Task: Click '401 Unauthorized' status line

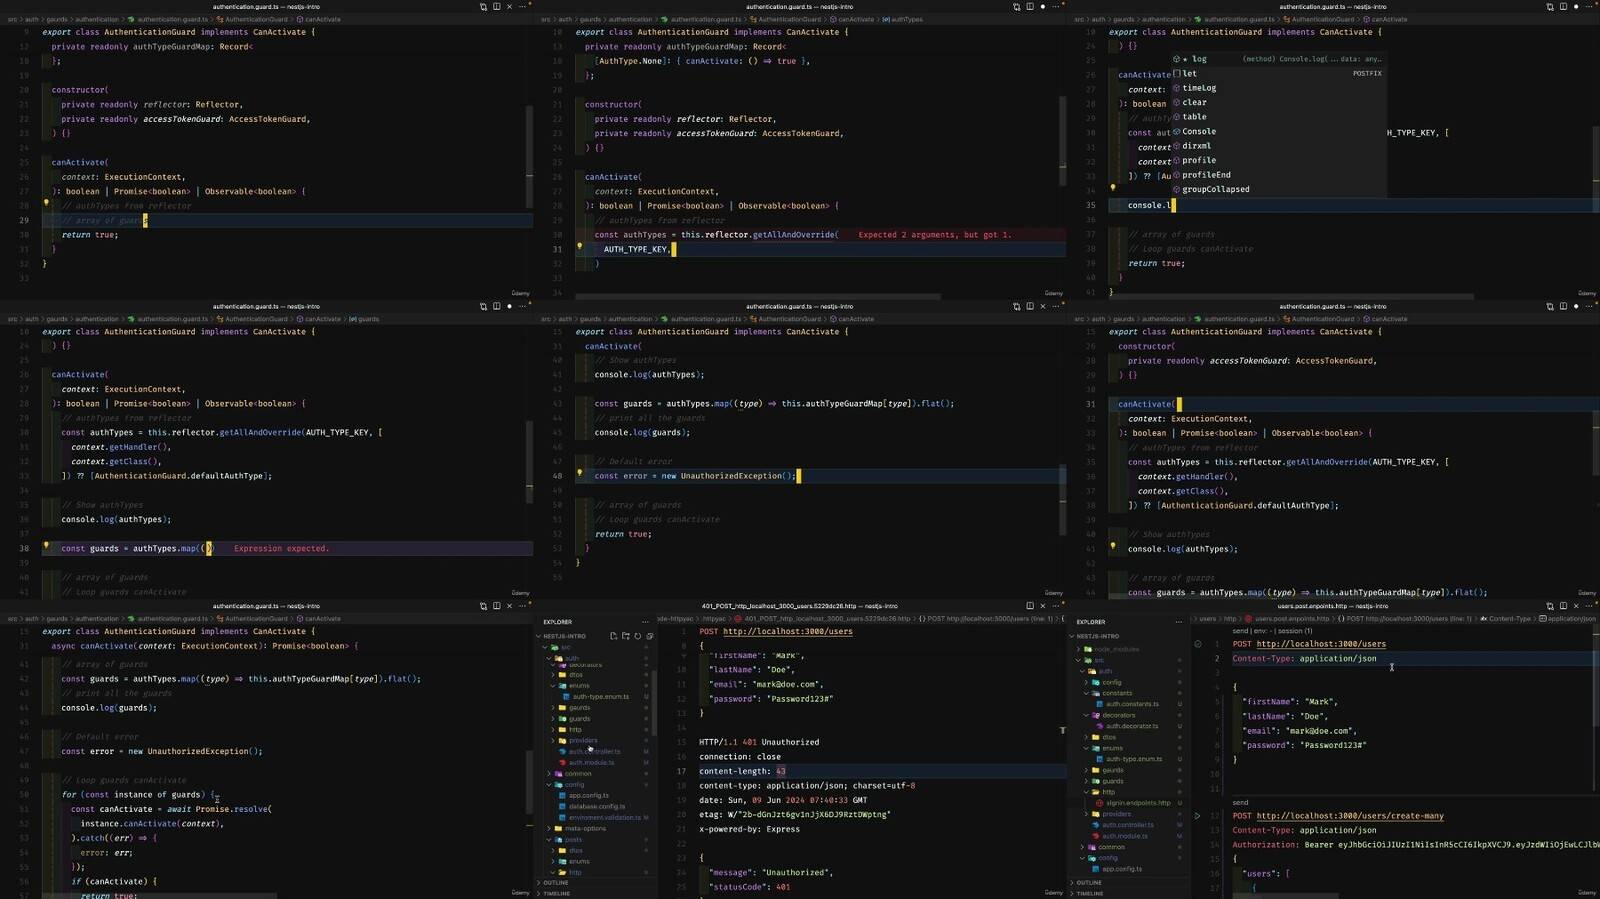Action: 759,742
